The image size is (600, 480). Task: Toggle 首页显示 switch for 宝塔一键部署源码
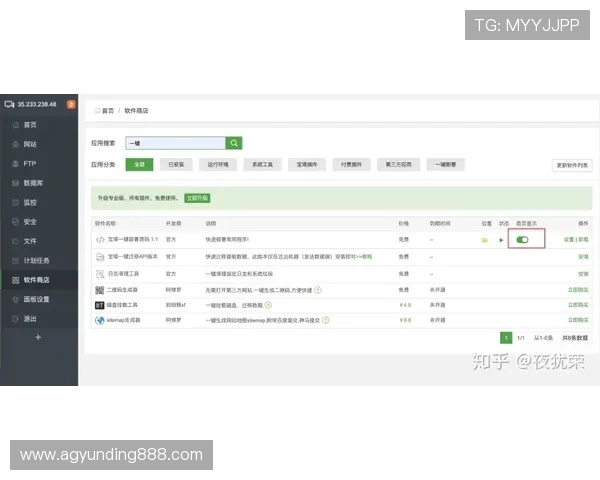coord(522,240)
